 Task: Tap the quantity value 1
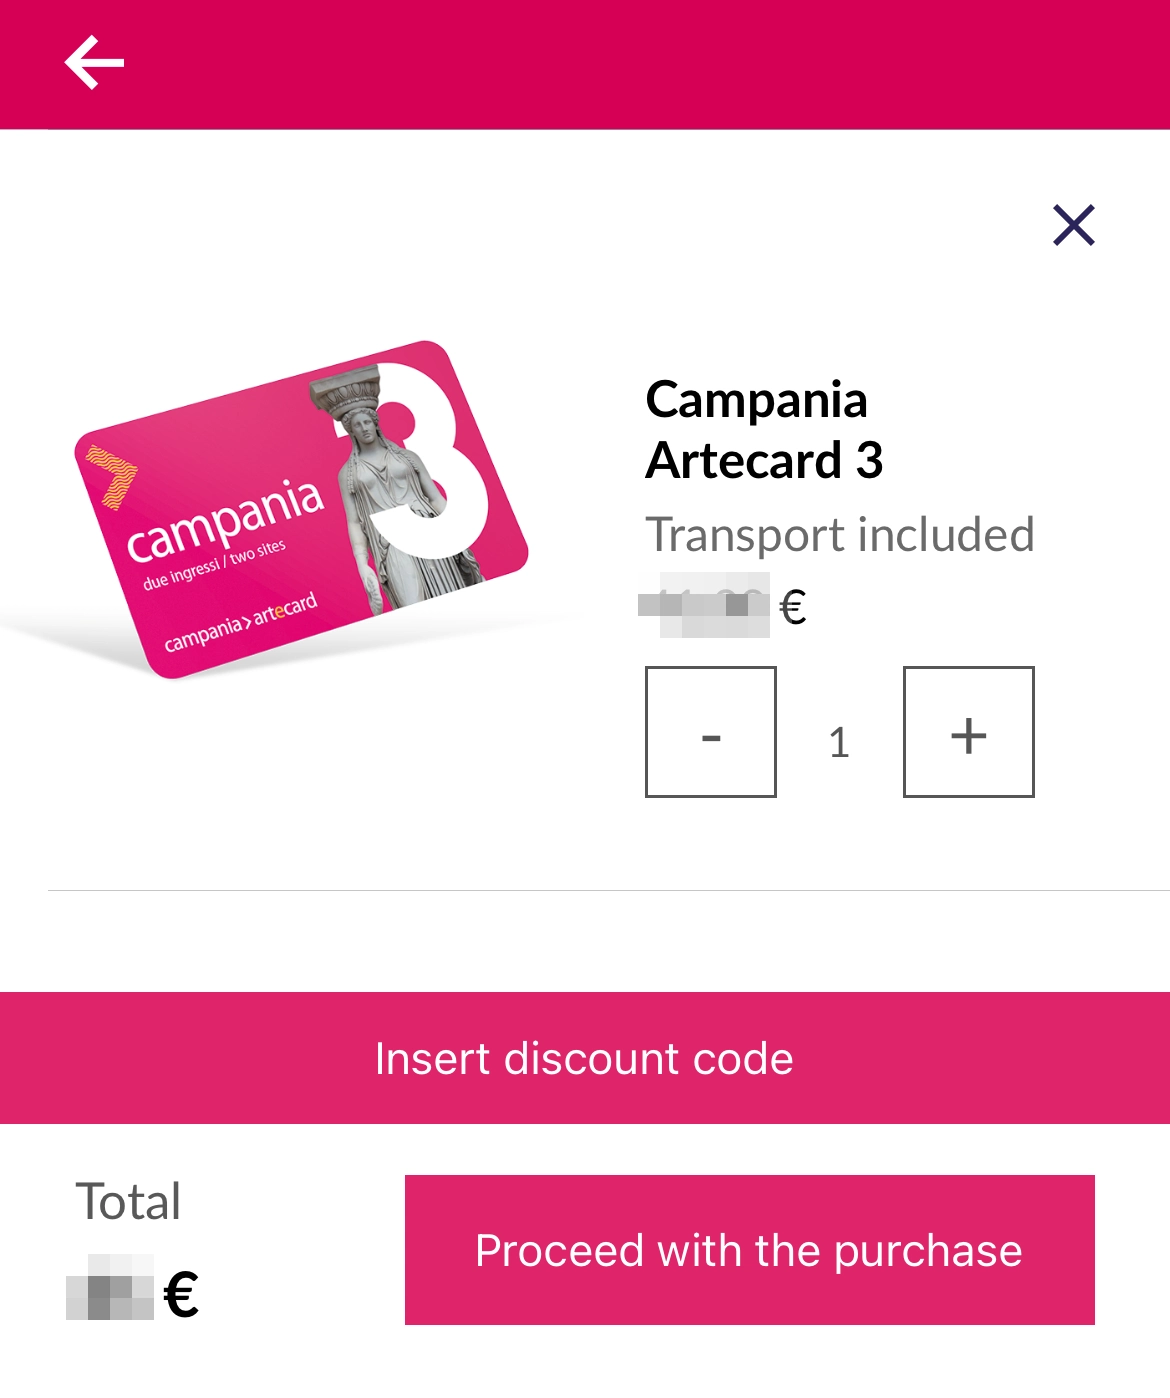(x=839, y=742)
